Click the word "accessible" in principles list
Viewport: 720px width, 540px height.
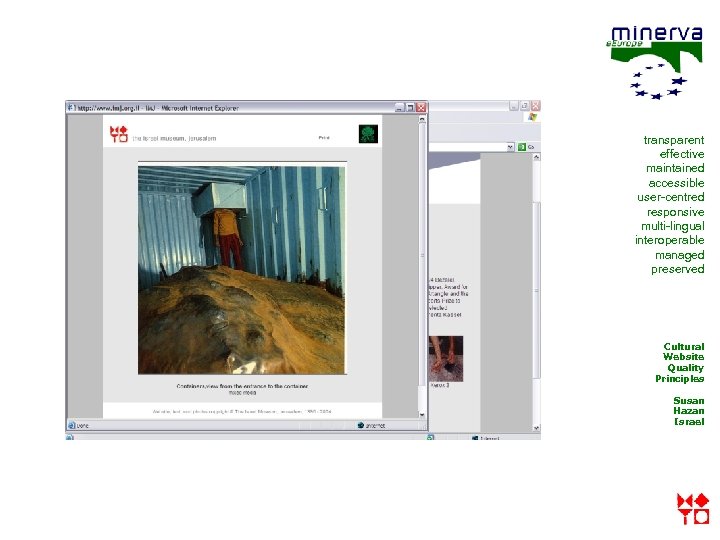[676, 183]
